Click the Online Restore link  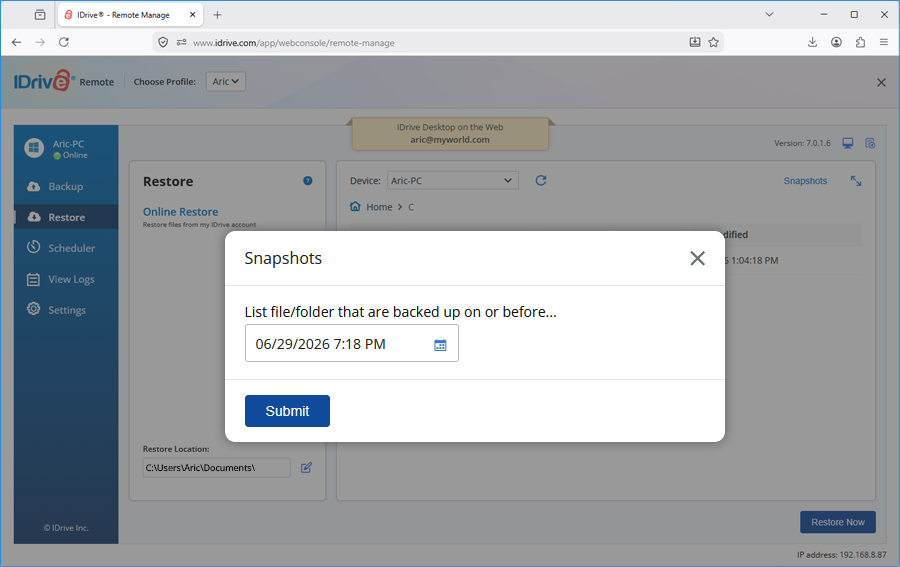[x=180, y=212]
